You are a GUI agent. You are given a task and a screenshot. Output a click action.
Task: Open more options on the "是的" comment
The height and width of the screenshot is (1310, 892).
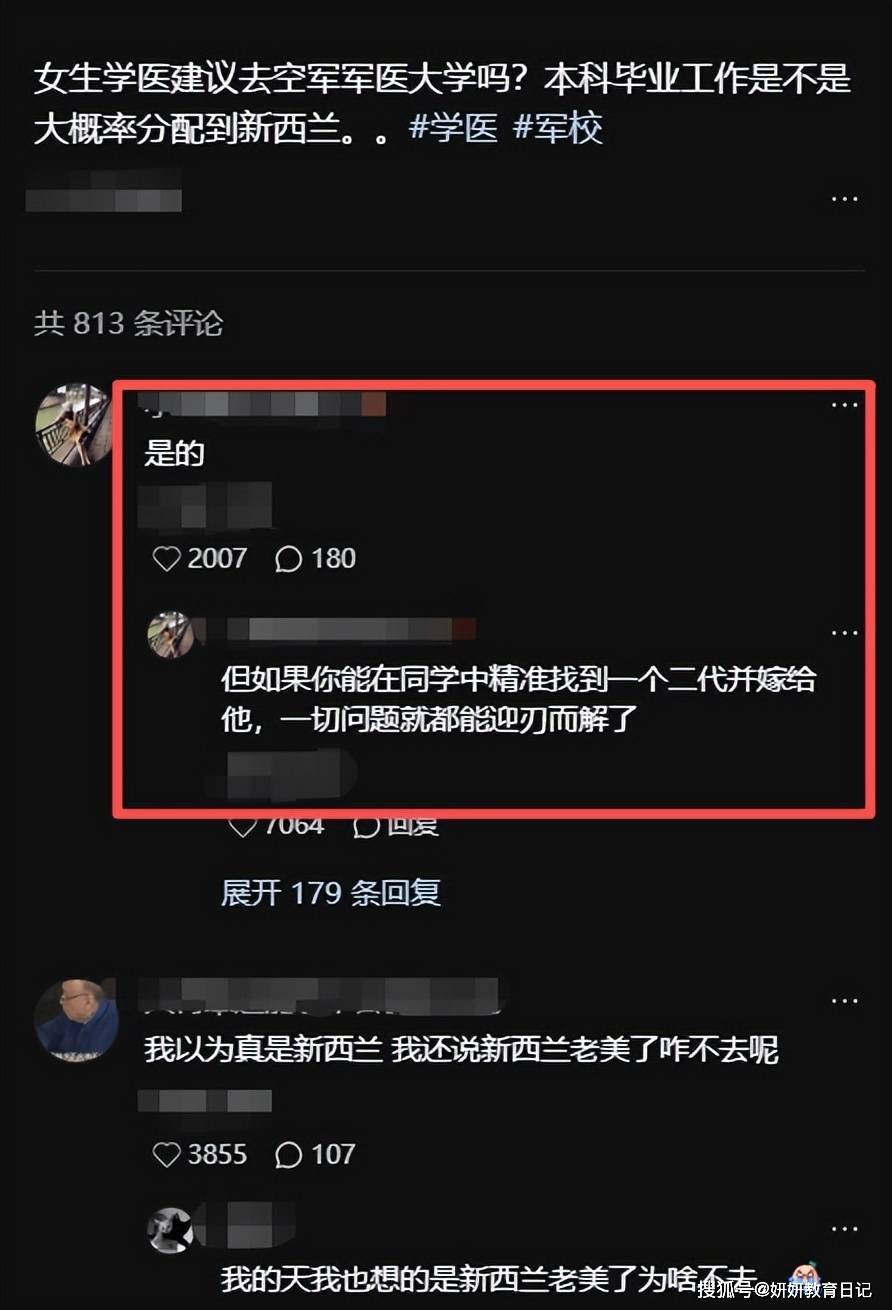845,405
